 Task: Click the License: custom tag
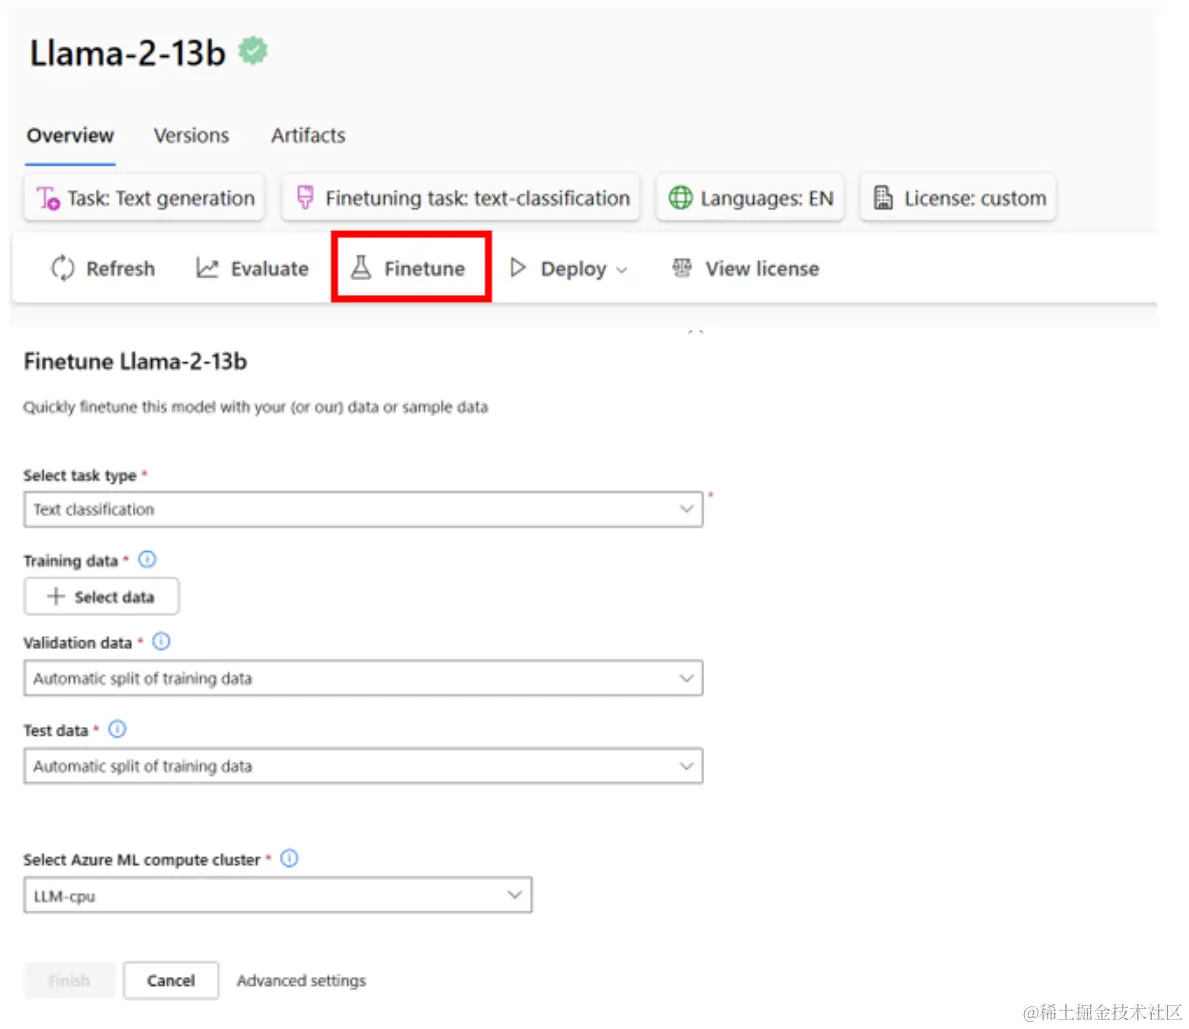[x=958, y=198]
